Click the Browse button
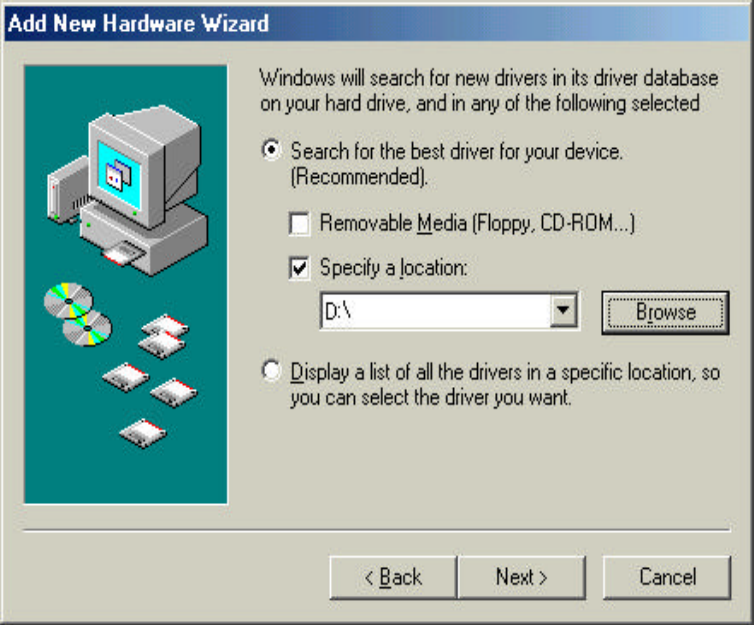 pyautogui.click(x=666, y=312)
